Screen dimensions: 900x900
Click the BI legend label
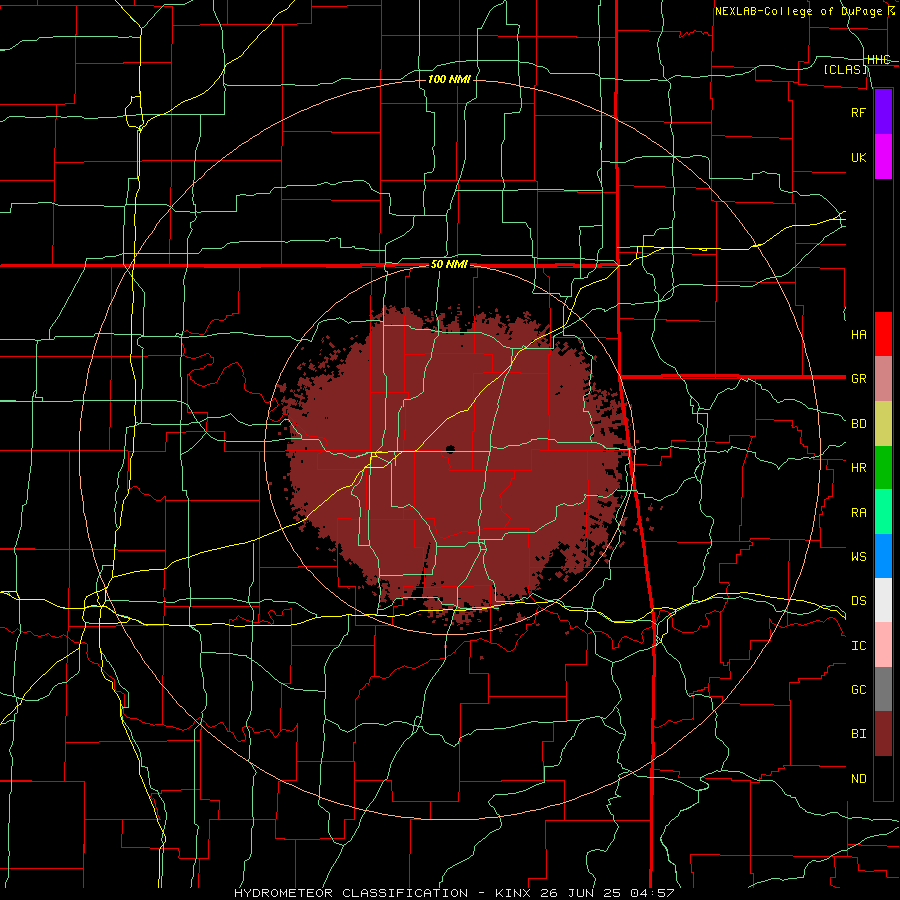pyautogui.click(x=858, y=734)
